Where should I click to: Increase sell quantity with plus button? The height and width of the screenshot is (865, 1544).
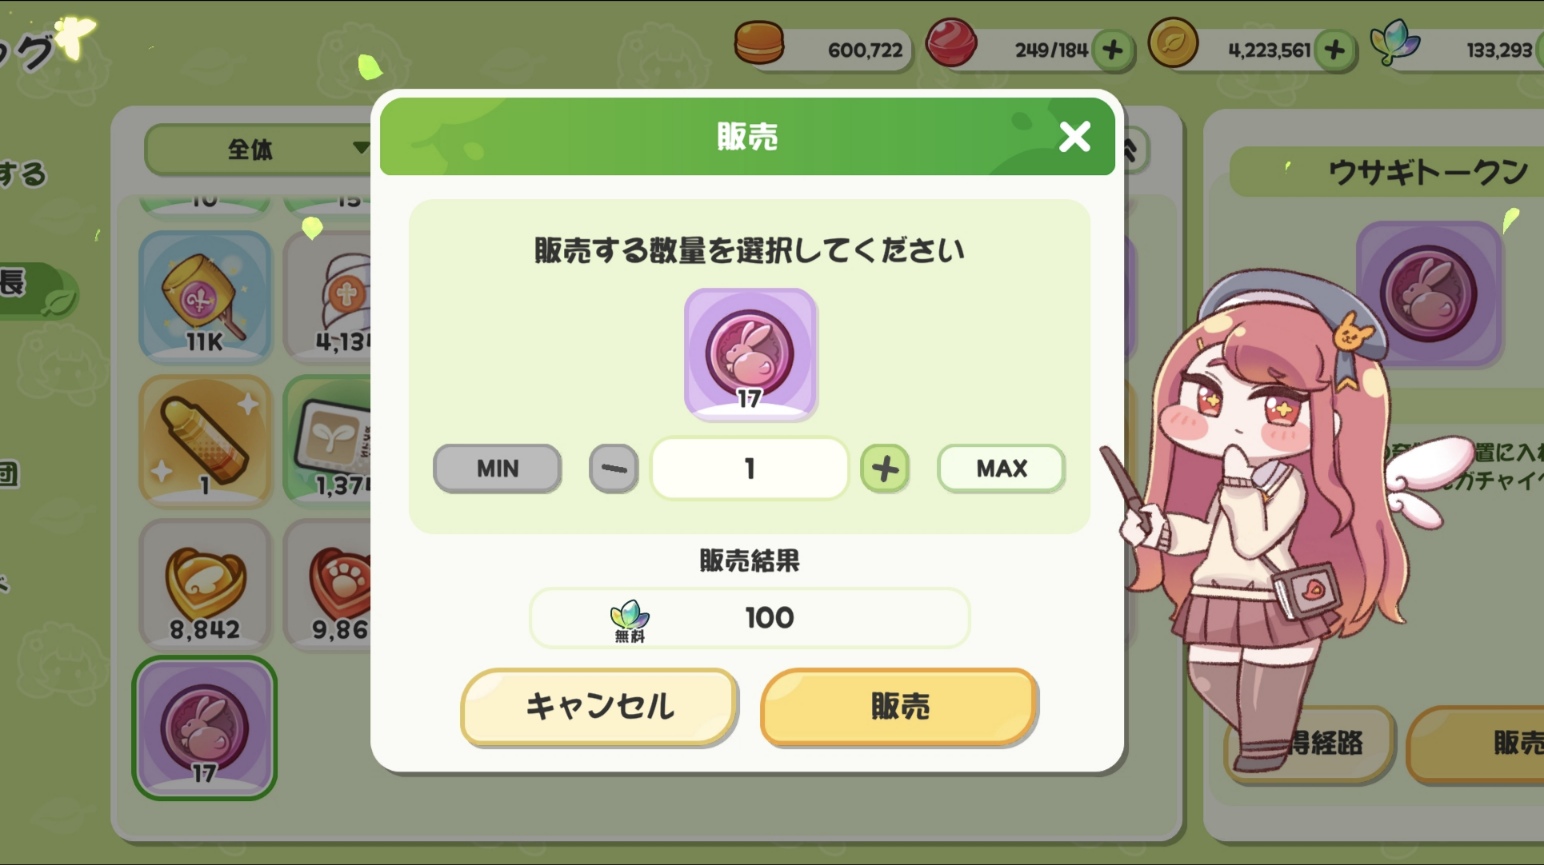[885, 469]
